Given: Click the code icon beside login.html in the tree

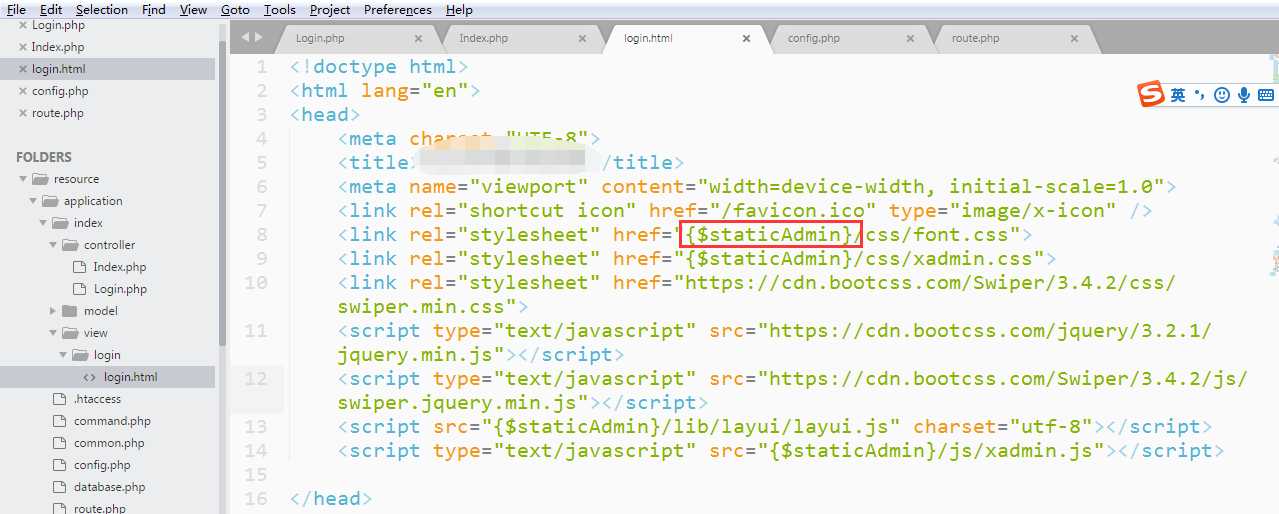Looking at the screenshot, I should 90,377.
